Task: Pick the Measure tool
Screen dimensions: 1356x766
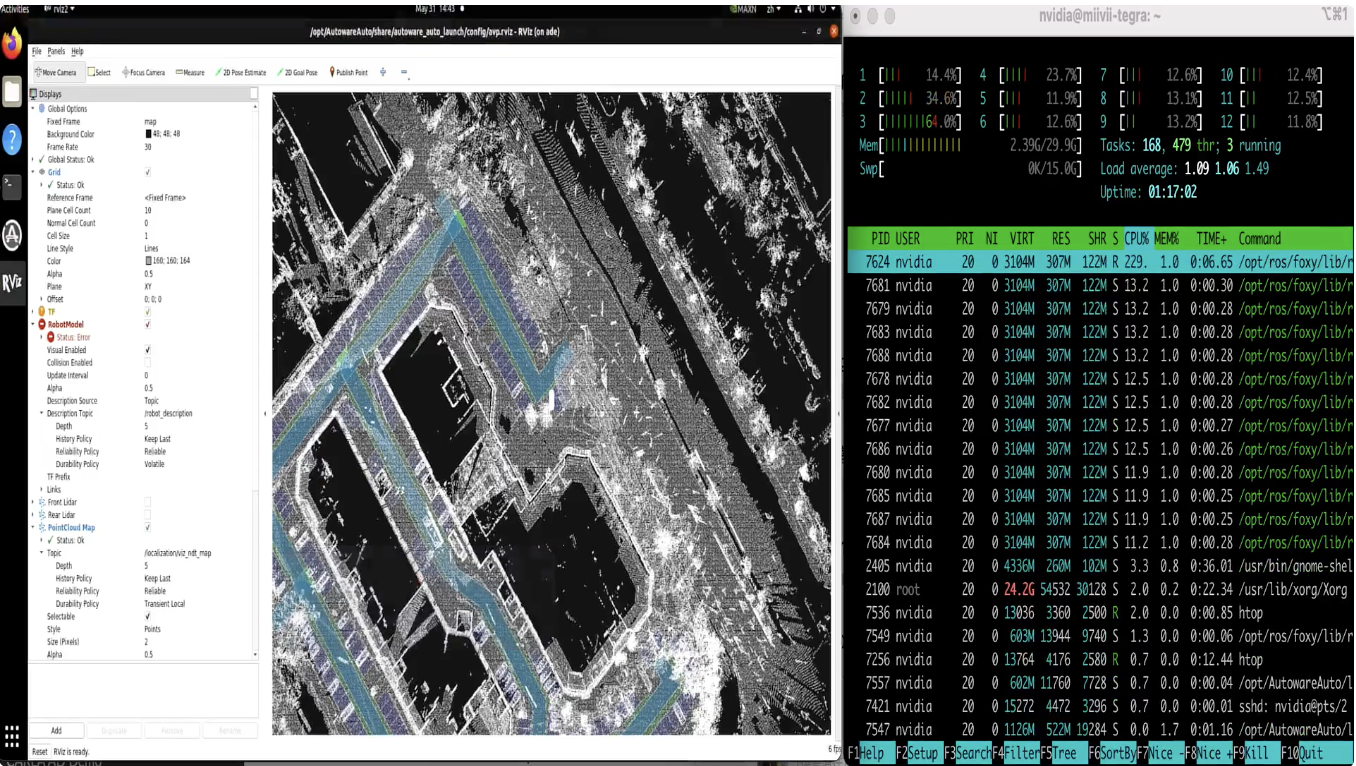Action: point(190,72)
